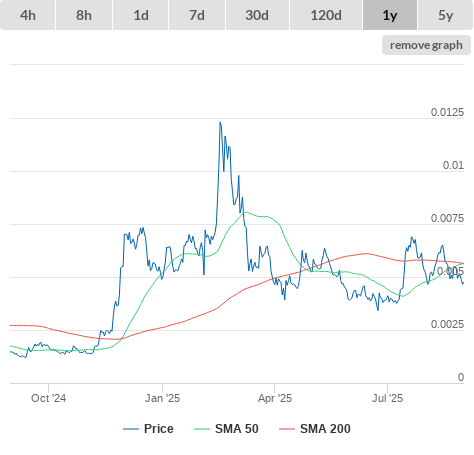Click the Jan '25 axis label
Viewport: 474px width, 455px height.
coord(162,398)
